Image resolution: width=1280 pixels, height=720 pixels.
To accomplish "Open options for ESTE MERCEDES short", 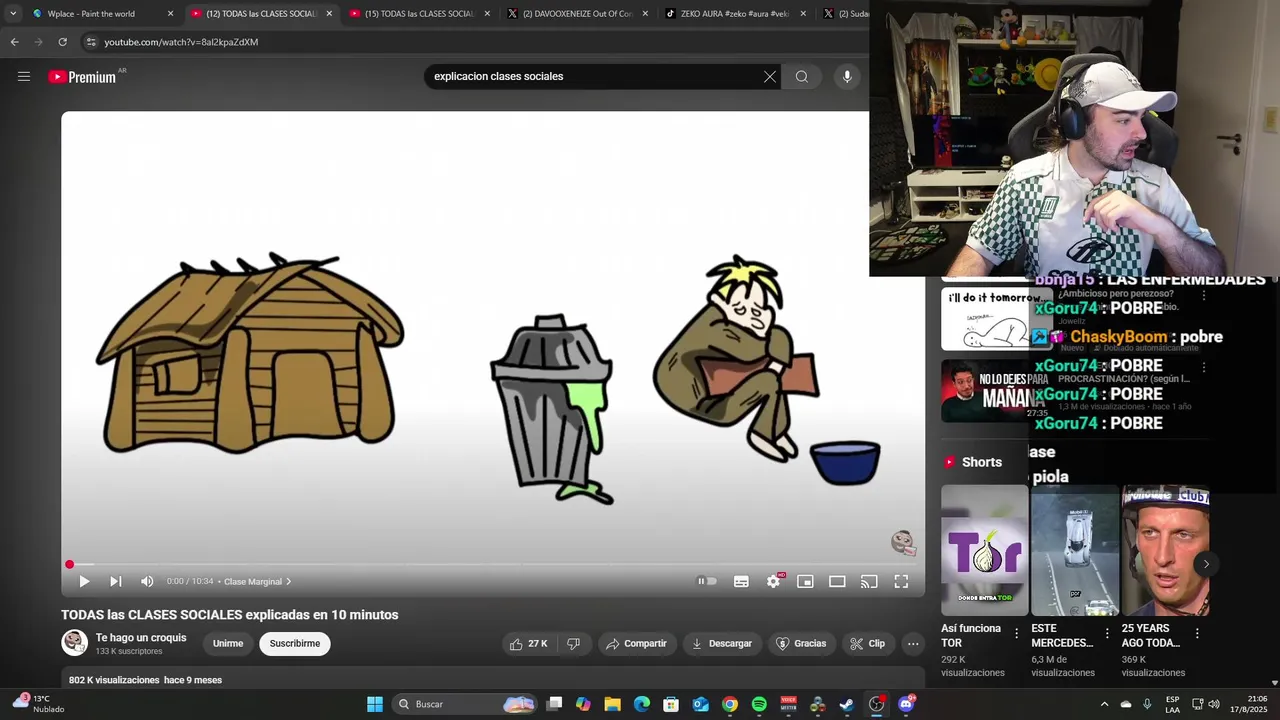I will click(x=1107, y=633).
